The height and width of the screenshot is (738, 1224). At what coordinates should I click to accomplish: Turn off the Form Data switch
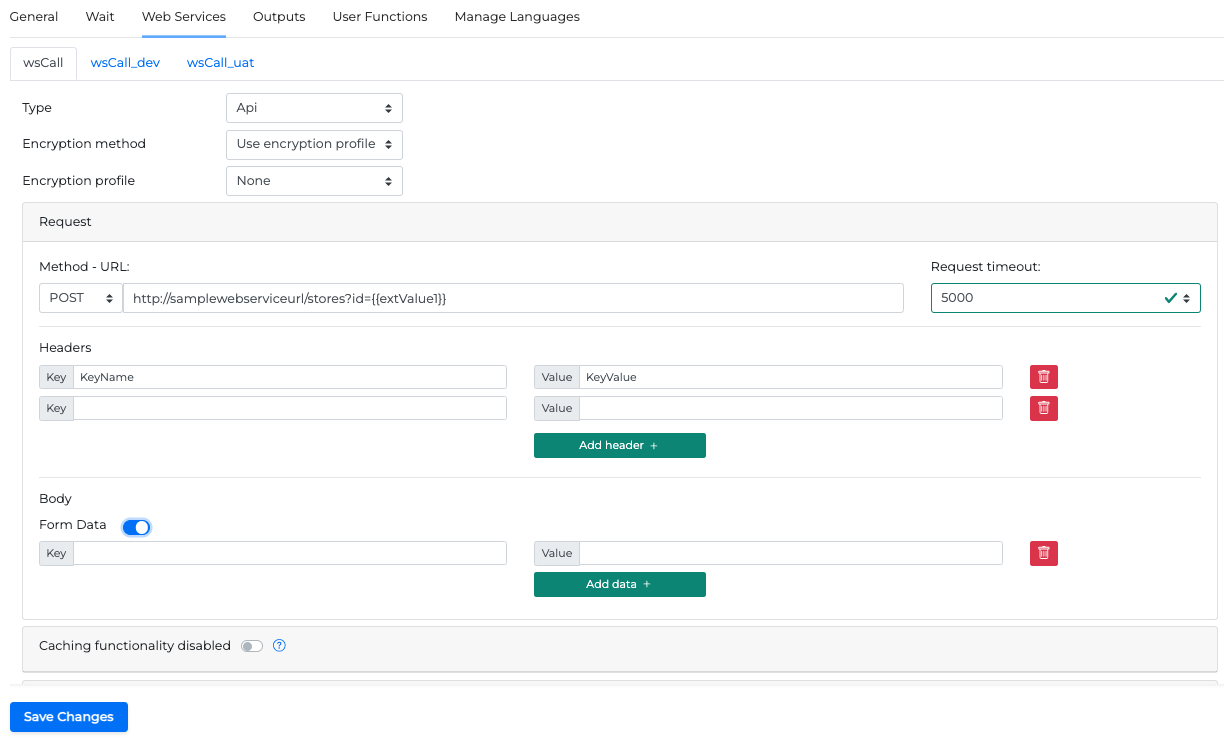point(136,527)
